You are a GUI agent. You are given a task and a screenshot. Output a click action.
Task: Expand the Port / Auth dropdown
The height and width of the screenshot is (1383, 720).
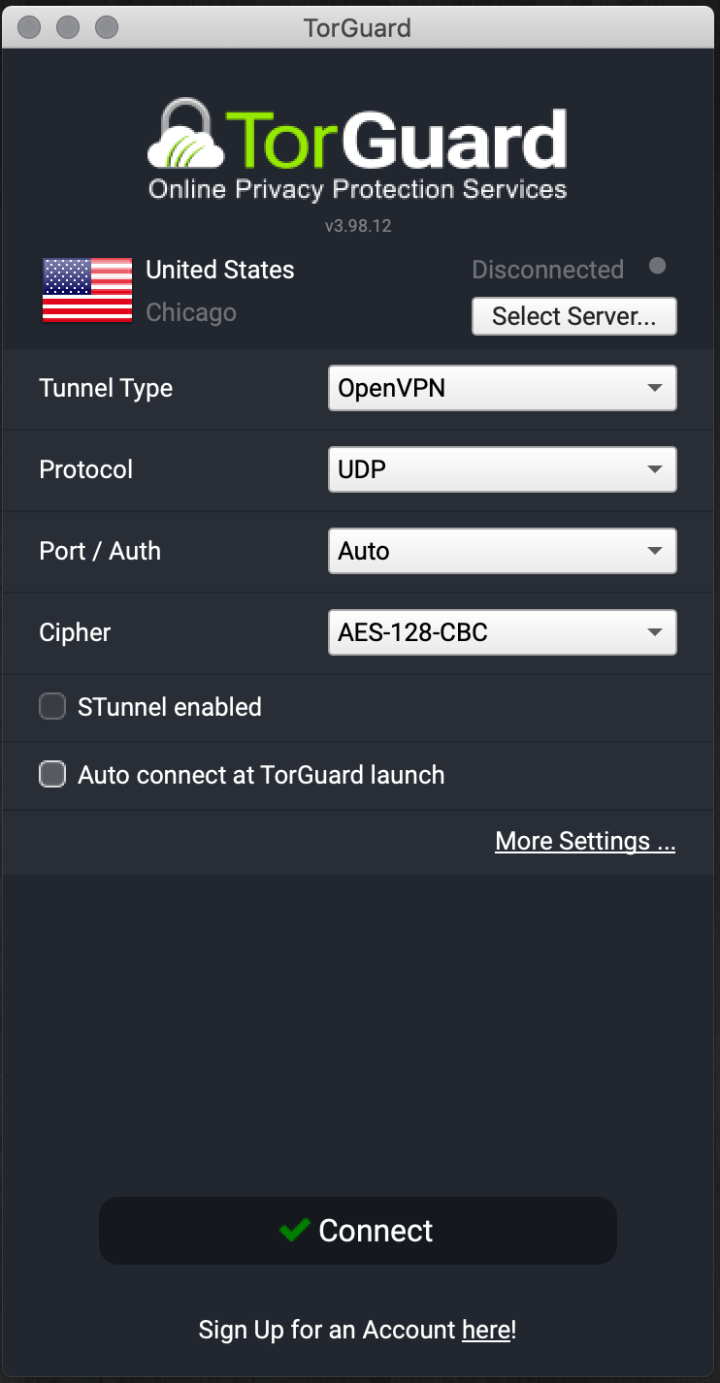[x=502, y=550]
